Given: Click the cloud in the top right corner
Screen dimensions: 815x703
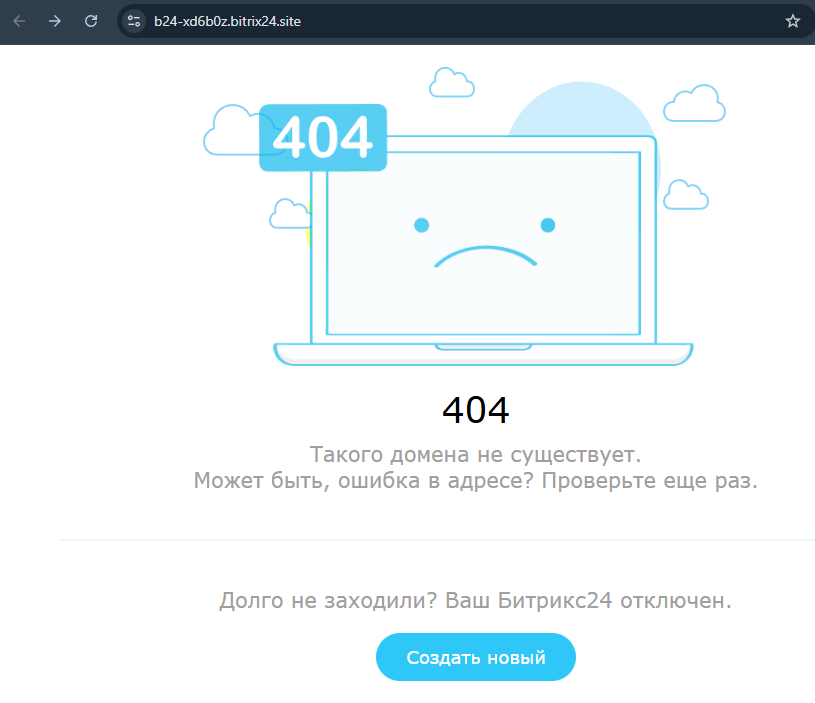Looking at the screenshot, I should click(694, 103).
